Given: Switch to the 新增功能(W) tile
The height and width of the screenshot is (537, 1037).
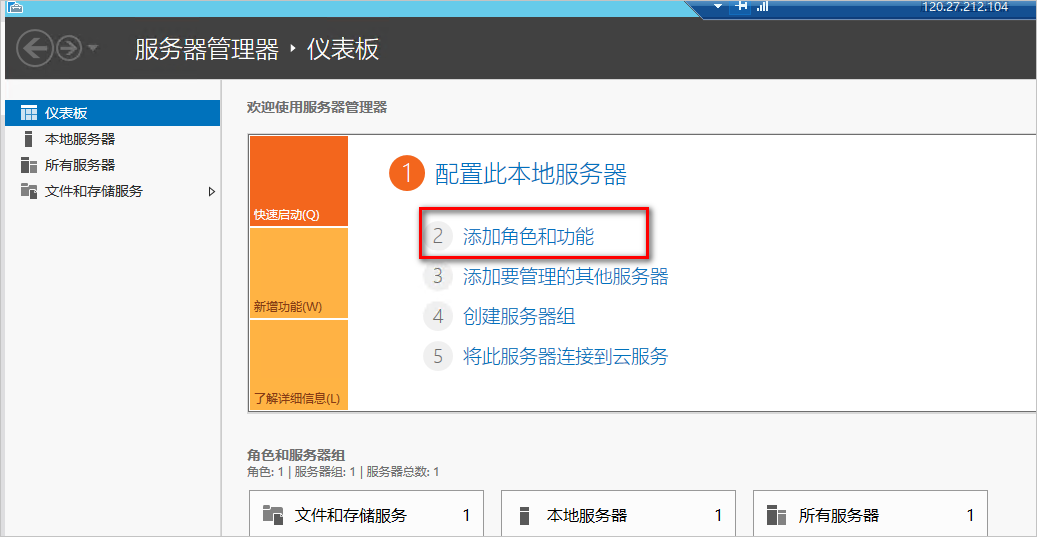Looking at the screenshot, I should (x=298, y=273).
